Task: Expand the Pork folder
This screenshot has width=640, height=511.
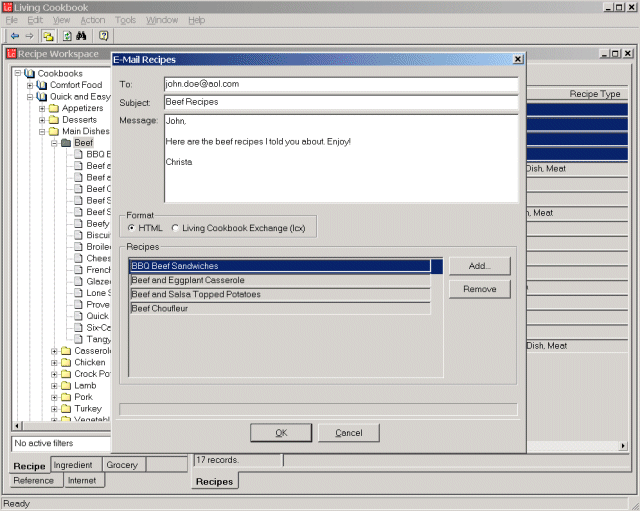Action: point(54,398)
